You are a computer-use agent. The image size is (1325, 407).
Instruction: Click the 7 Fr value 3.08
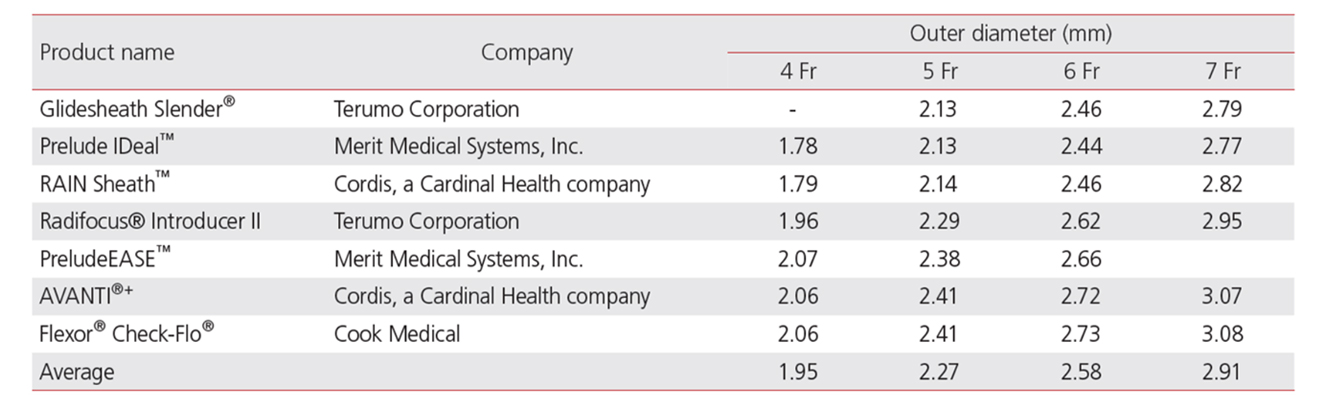click(x=1223, y=334)
